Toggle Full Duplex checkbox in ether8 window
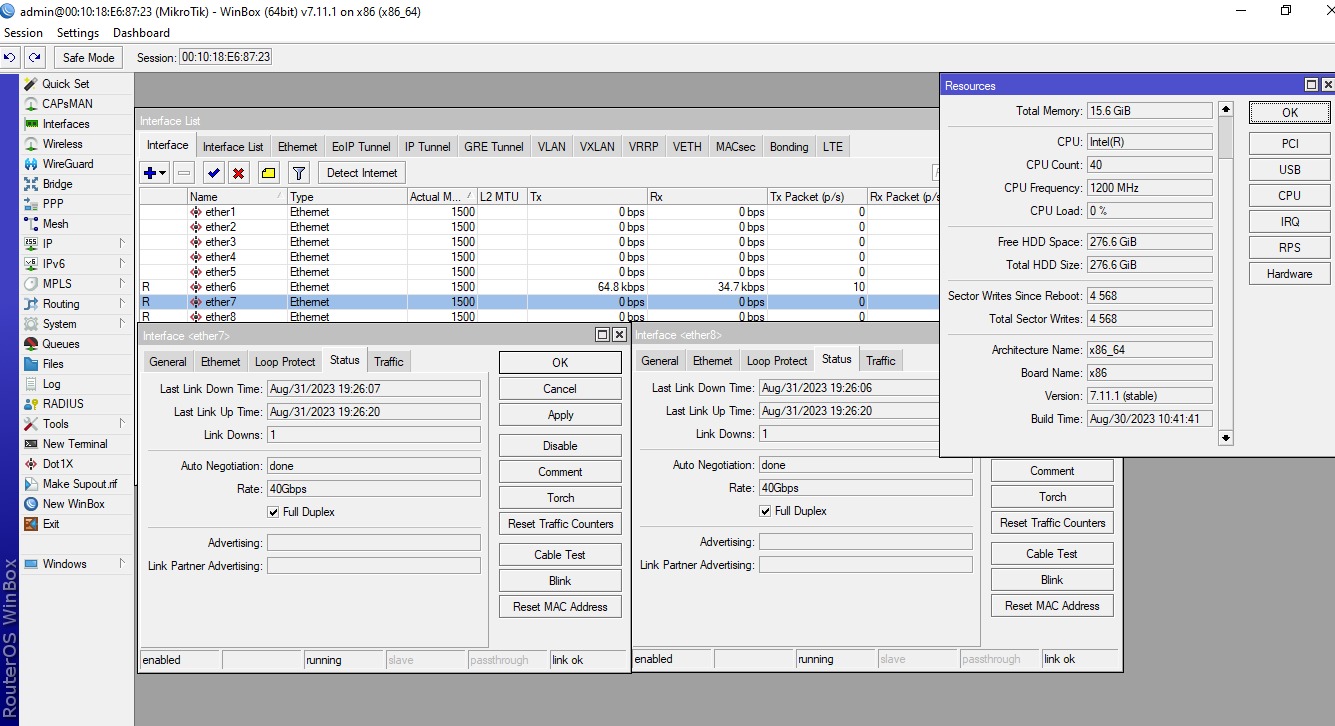 click(x=765, y=511)
